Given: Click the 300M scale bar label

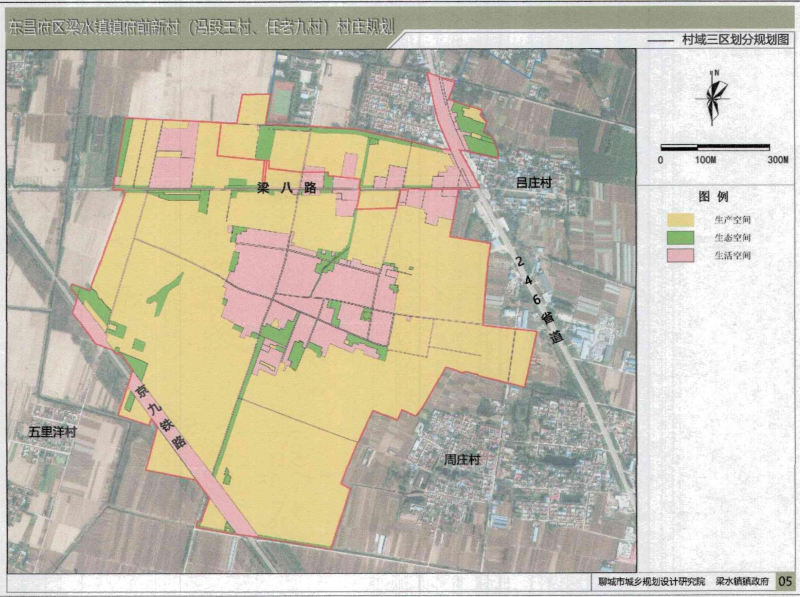Looking at the screenshot, I should coord(777,160).
